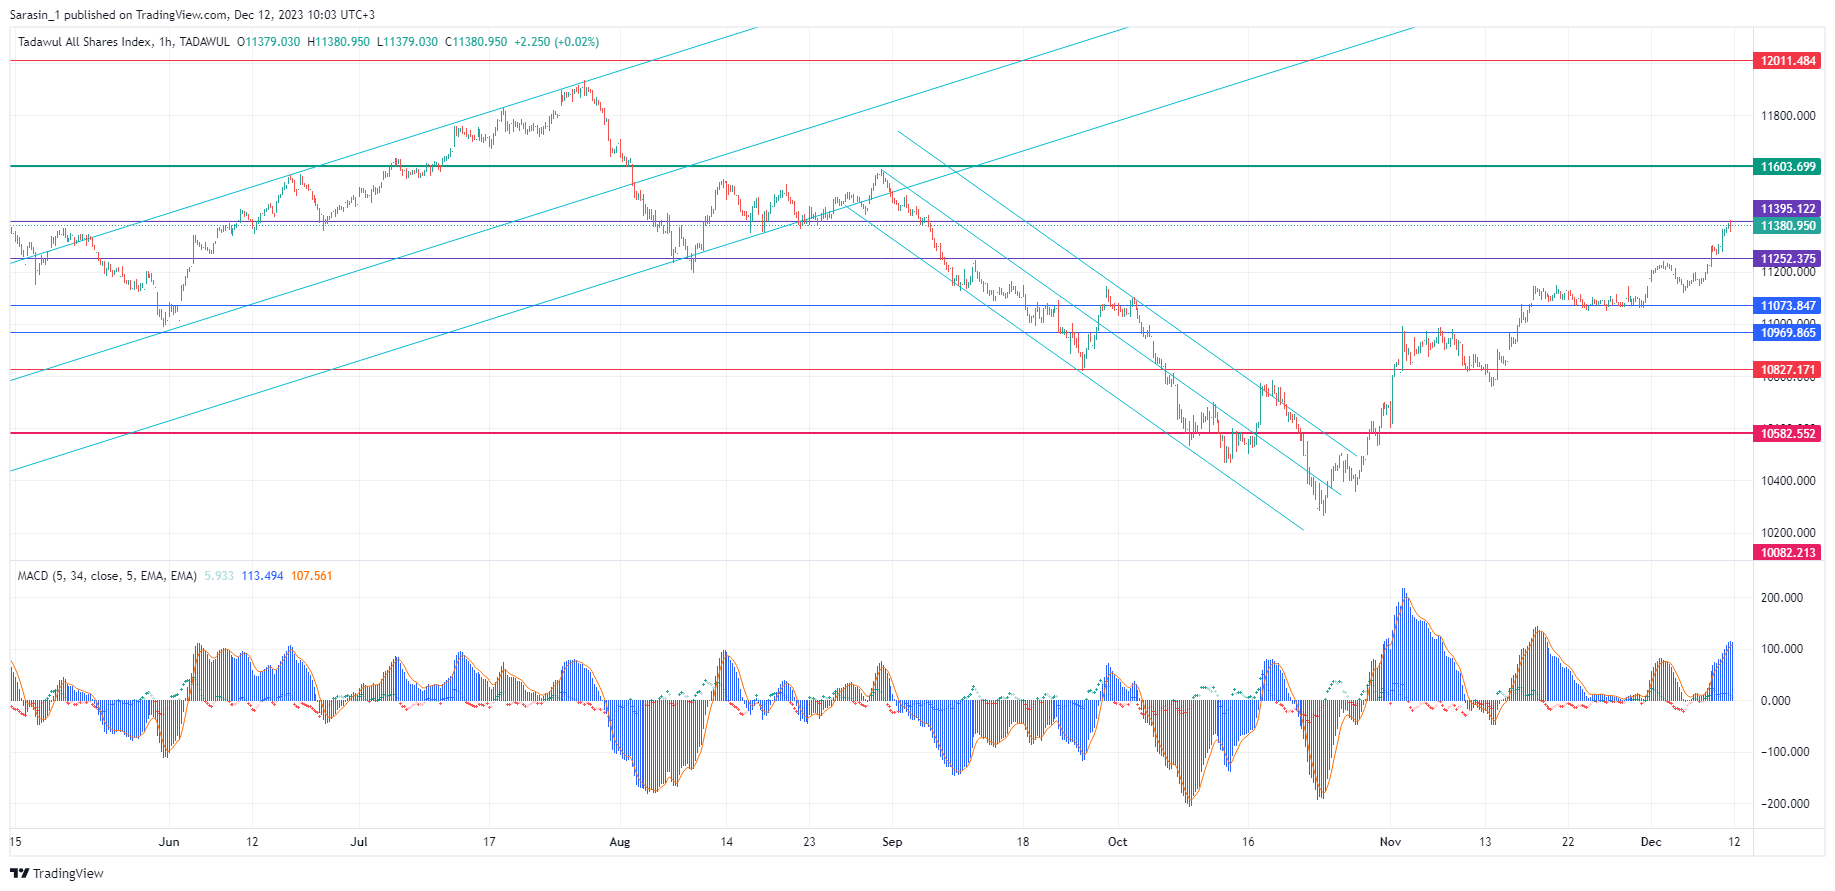Screen dimensions: 1835x891
Task: Select the MACD histogram value 5.933
Action: pos(219,576)
